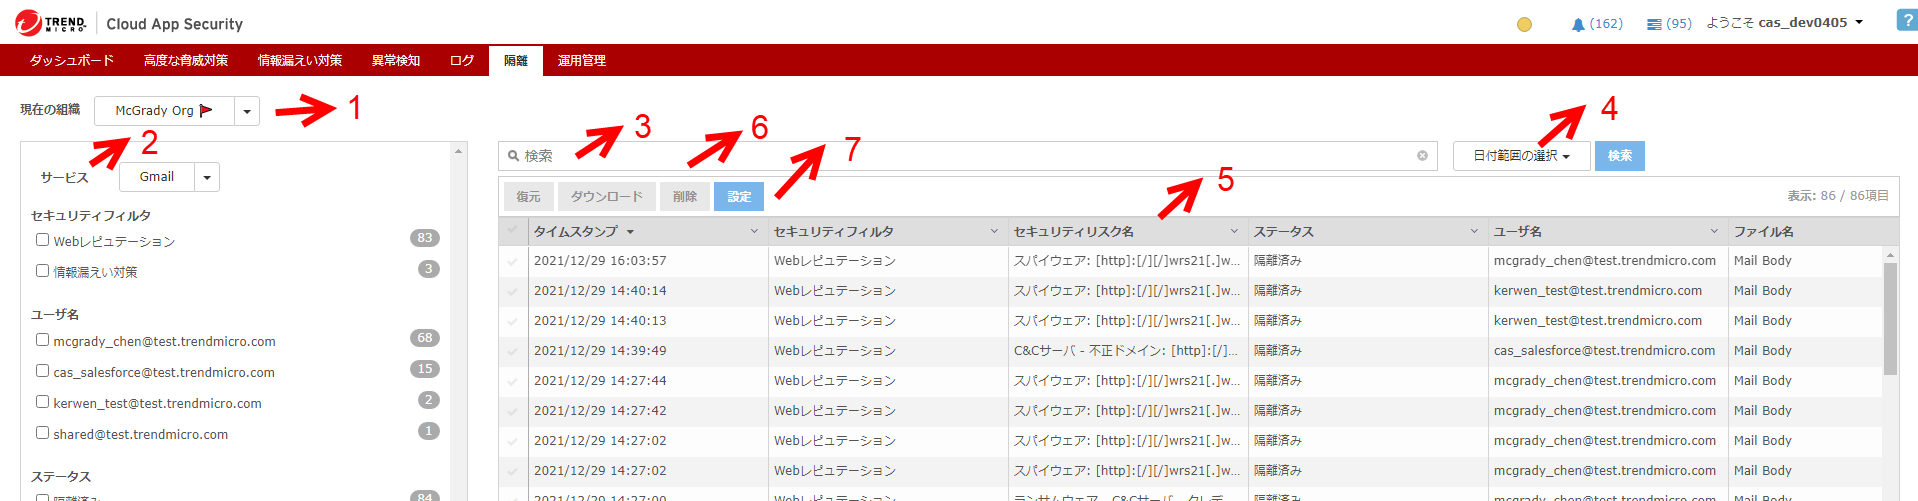Viewport: 1918px width, 501px height.
Task: Click the table's vertical scrollbar thumb
Action: [x=1890, y=320]
